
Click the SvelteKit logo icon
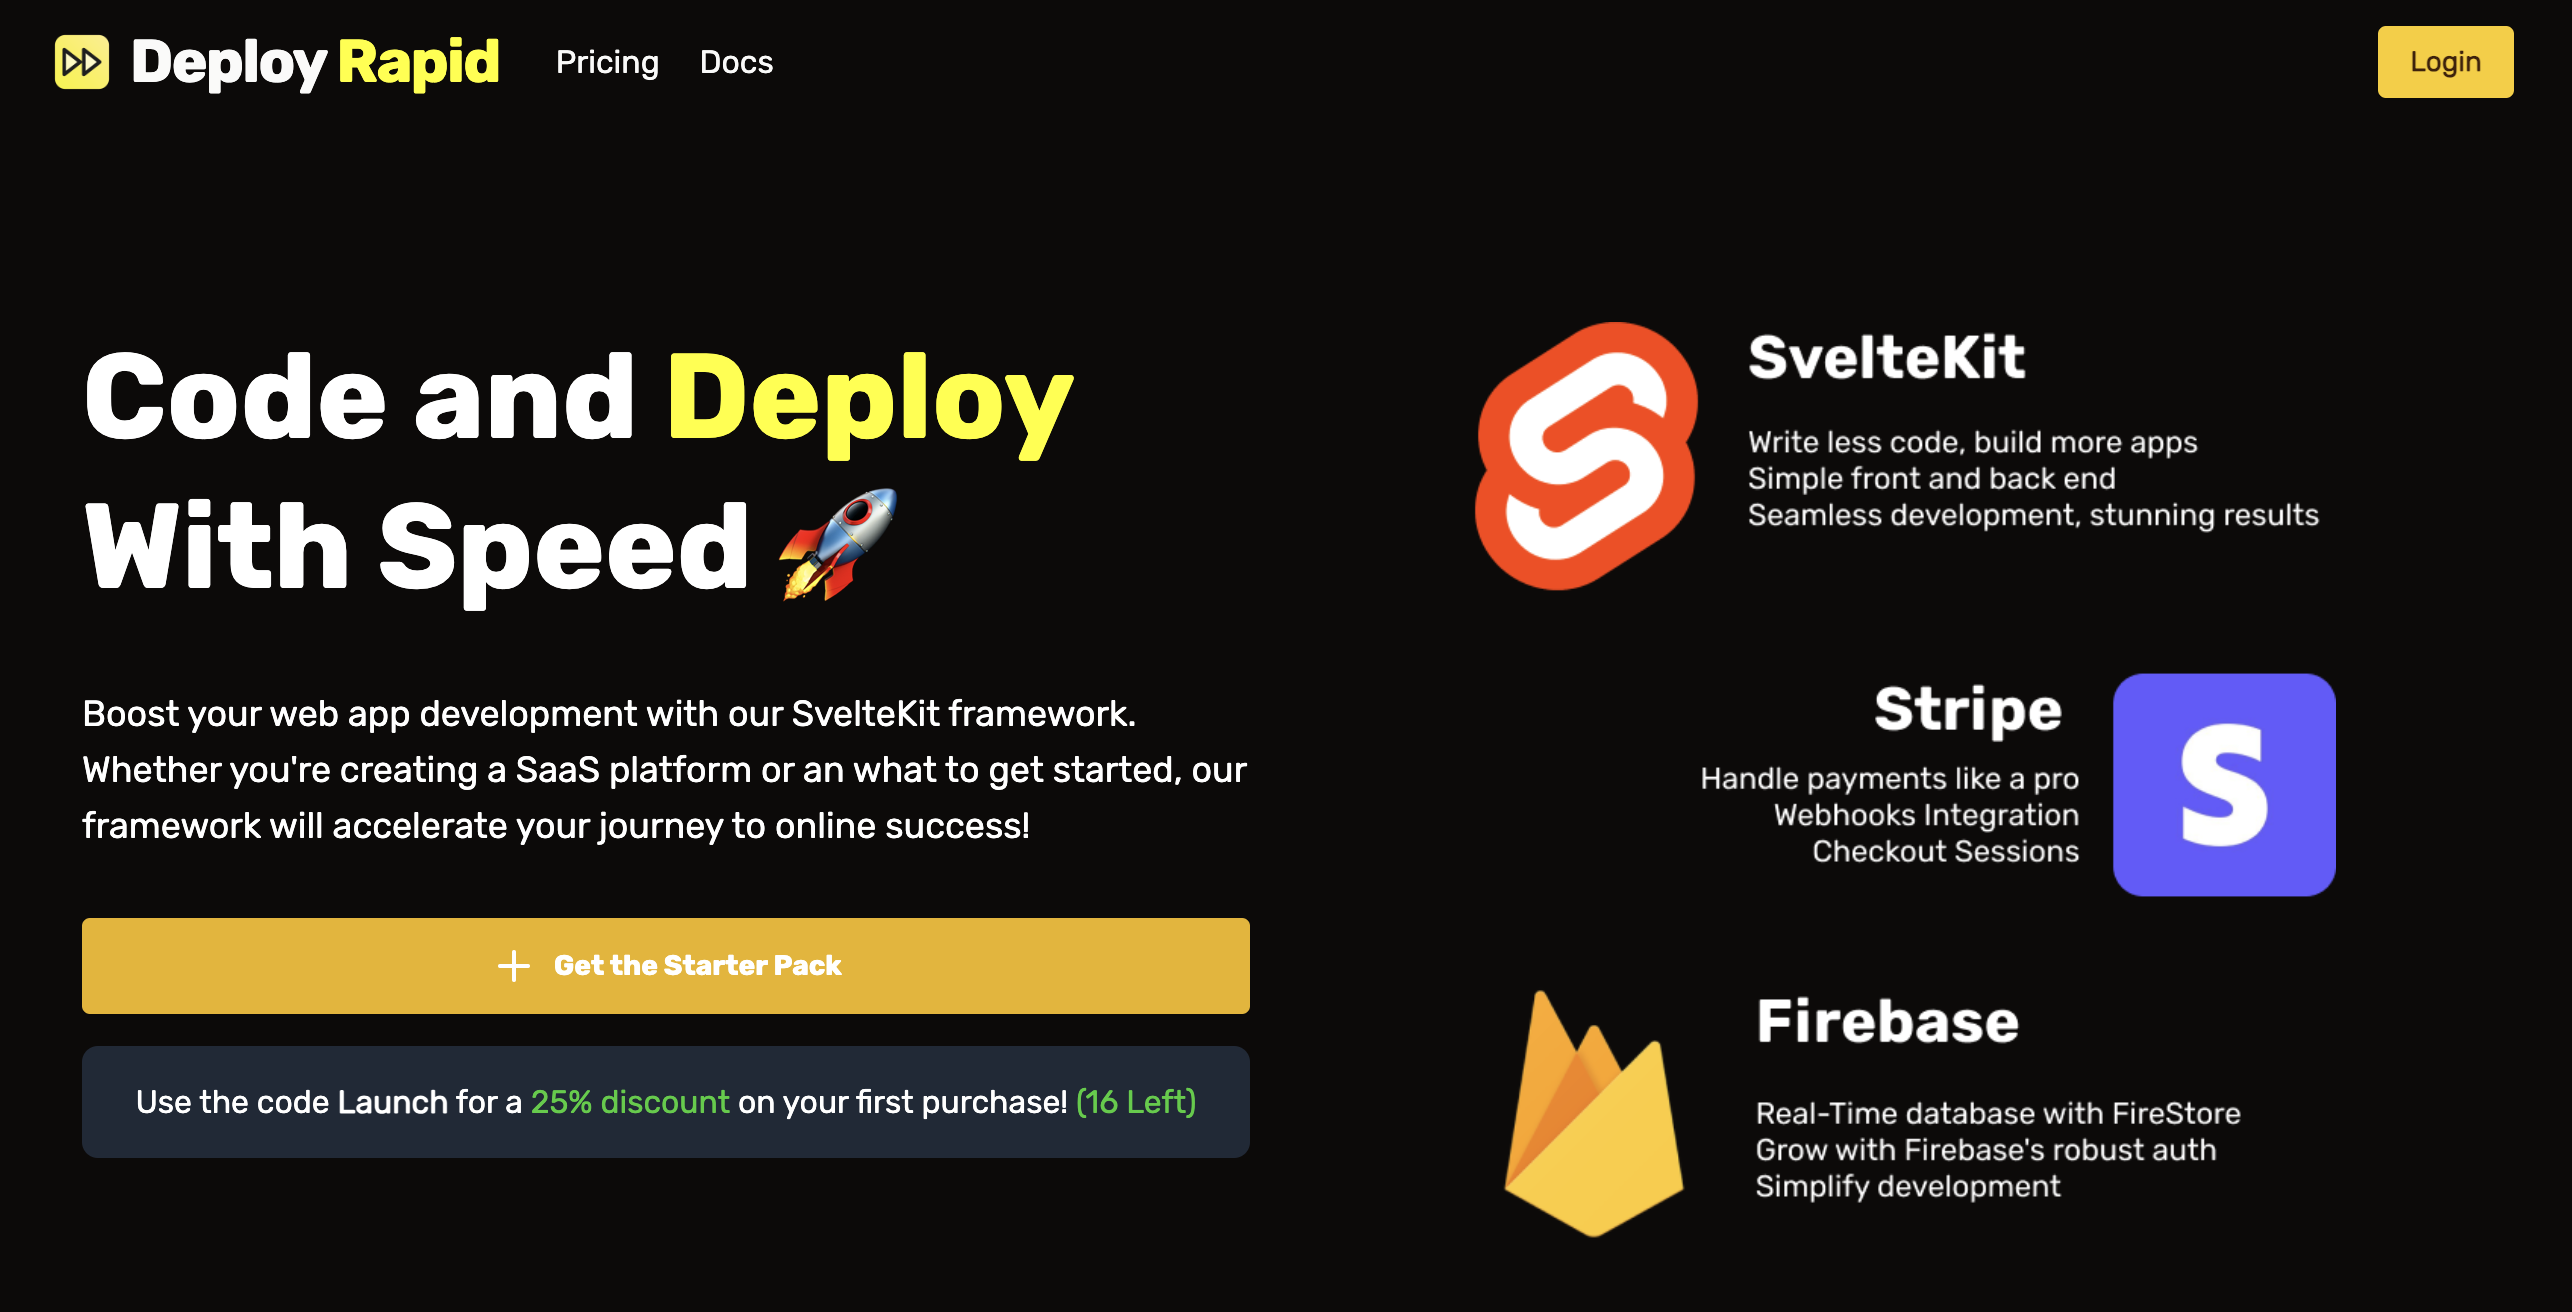pos(1587,456)
